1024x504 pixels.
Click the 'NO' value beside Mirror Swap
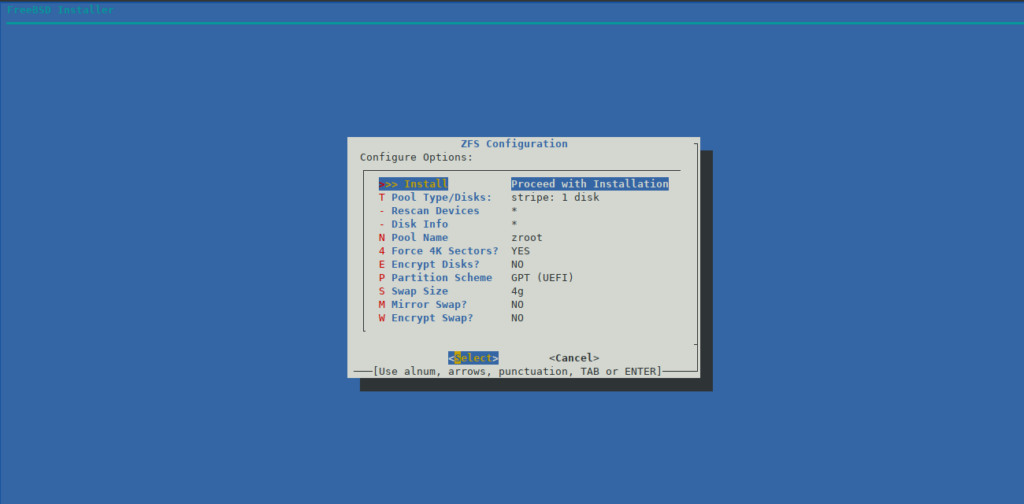pos(517,304)
